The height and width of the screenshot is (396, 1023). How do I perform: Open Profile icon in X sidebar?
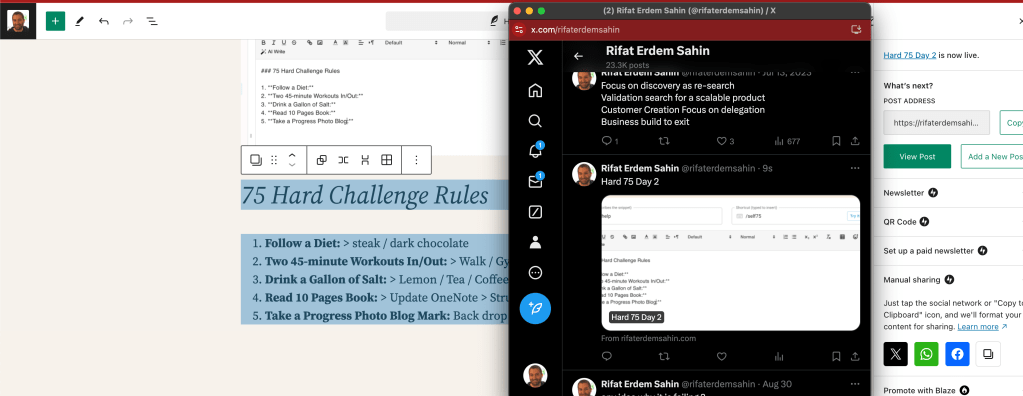[535, 242]
